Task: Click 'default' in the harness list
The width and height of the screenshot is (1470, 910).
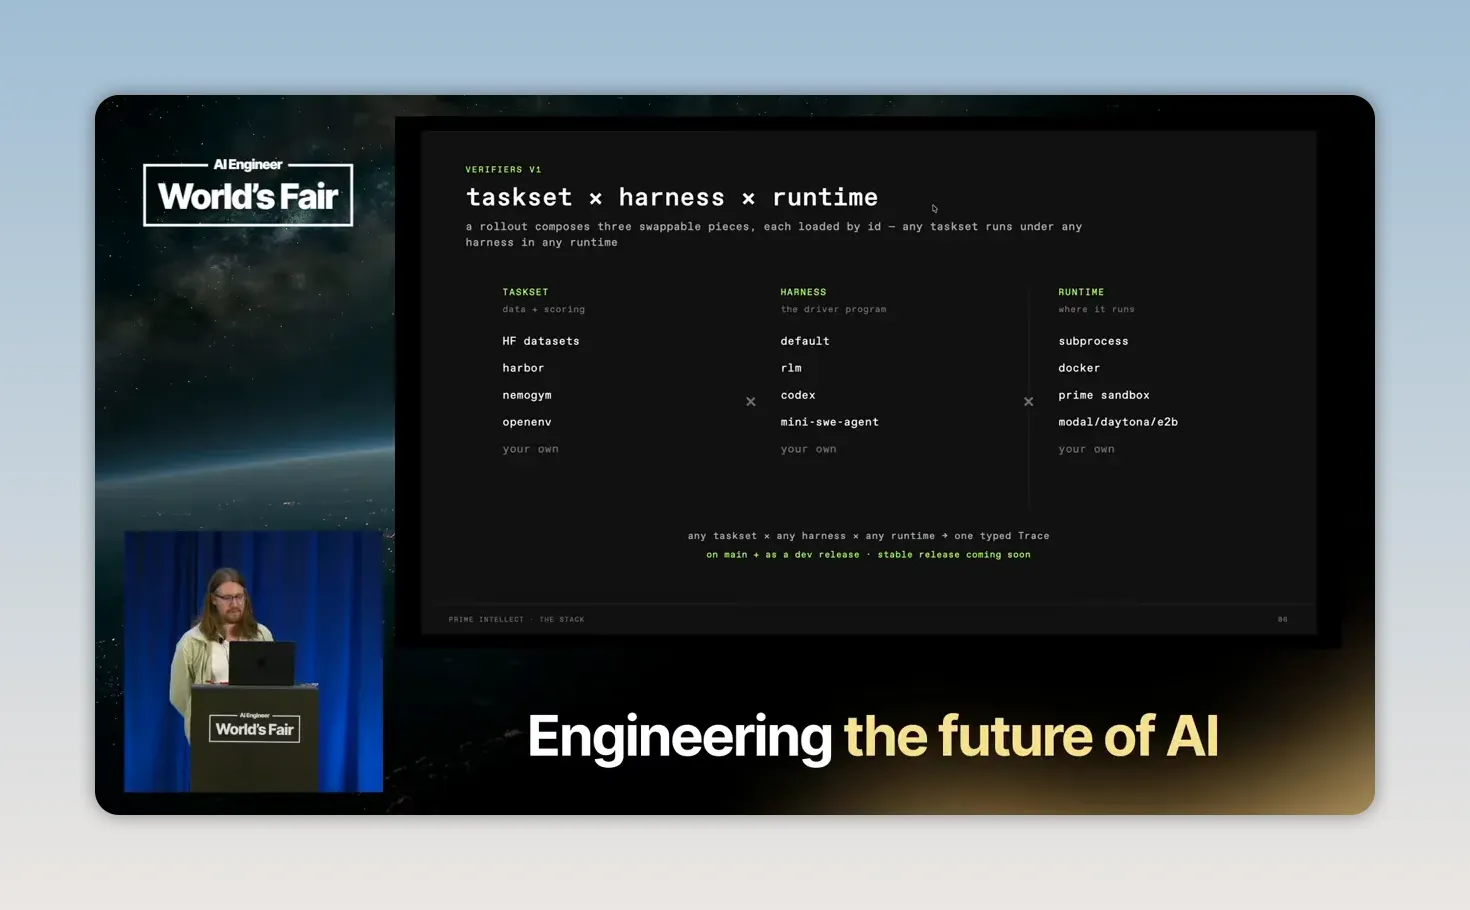Action: point(805,341)
